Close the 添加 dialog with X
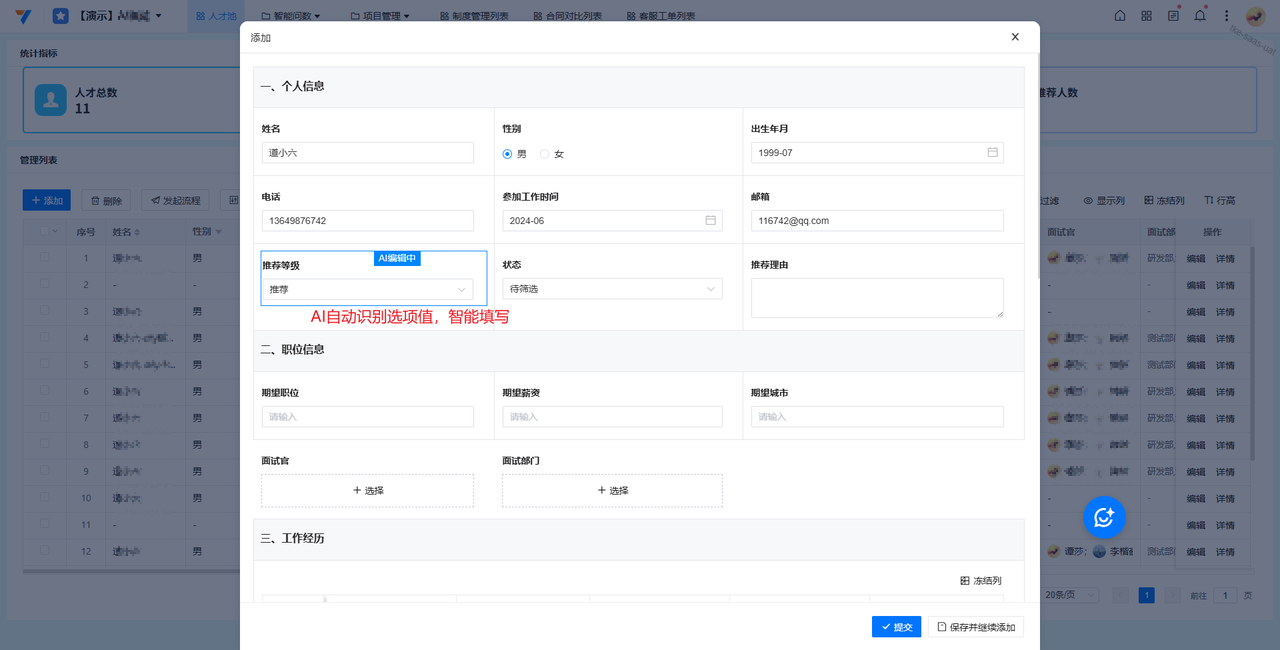Image resolution: width=1280 pixels, height=650 pixels. pyautogui.click(x=1015, y=37)
